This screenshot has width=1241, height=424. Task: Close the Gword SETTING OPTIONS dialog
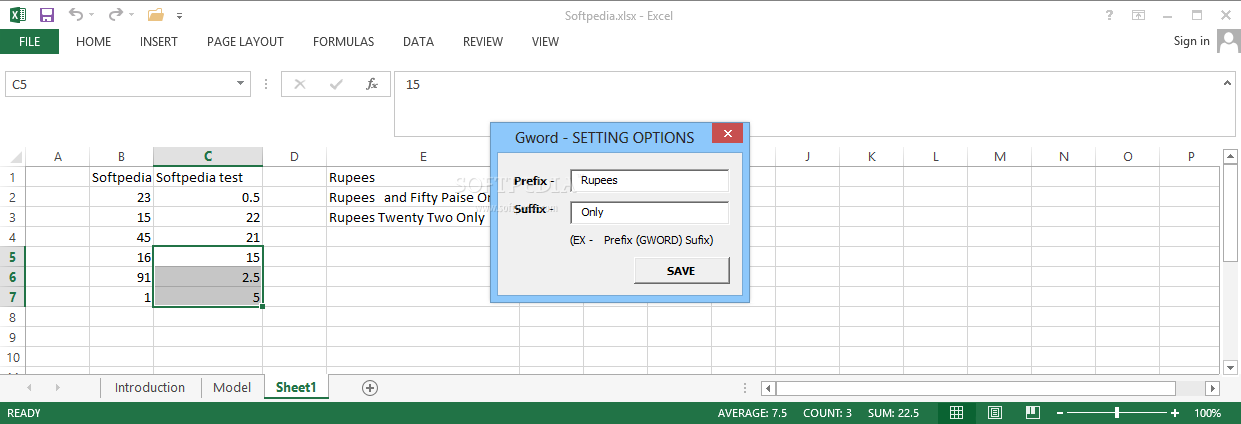point(727,134)
